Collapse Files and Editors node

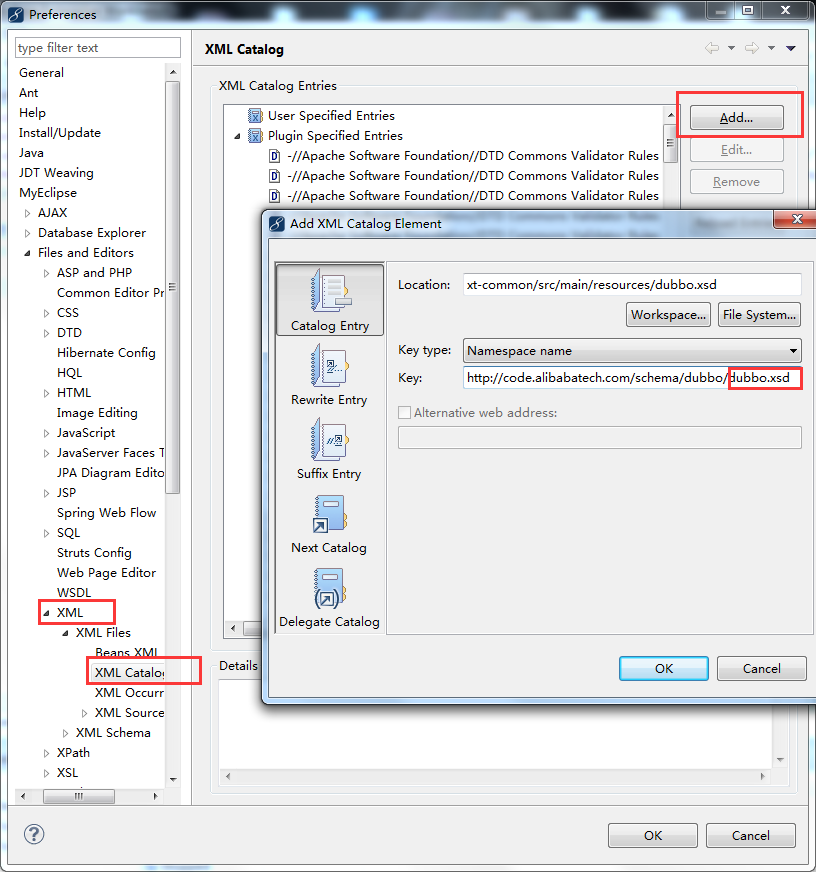(27, 253)
